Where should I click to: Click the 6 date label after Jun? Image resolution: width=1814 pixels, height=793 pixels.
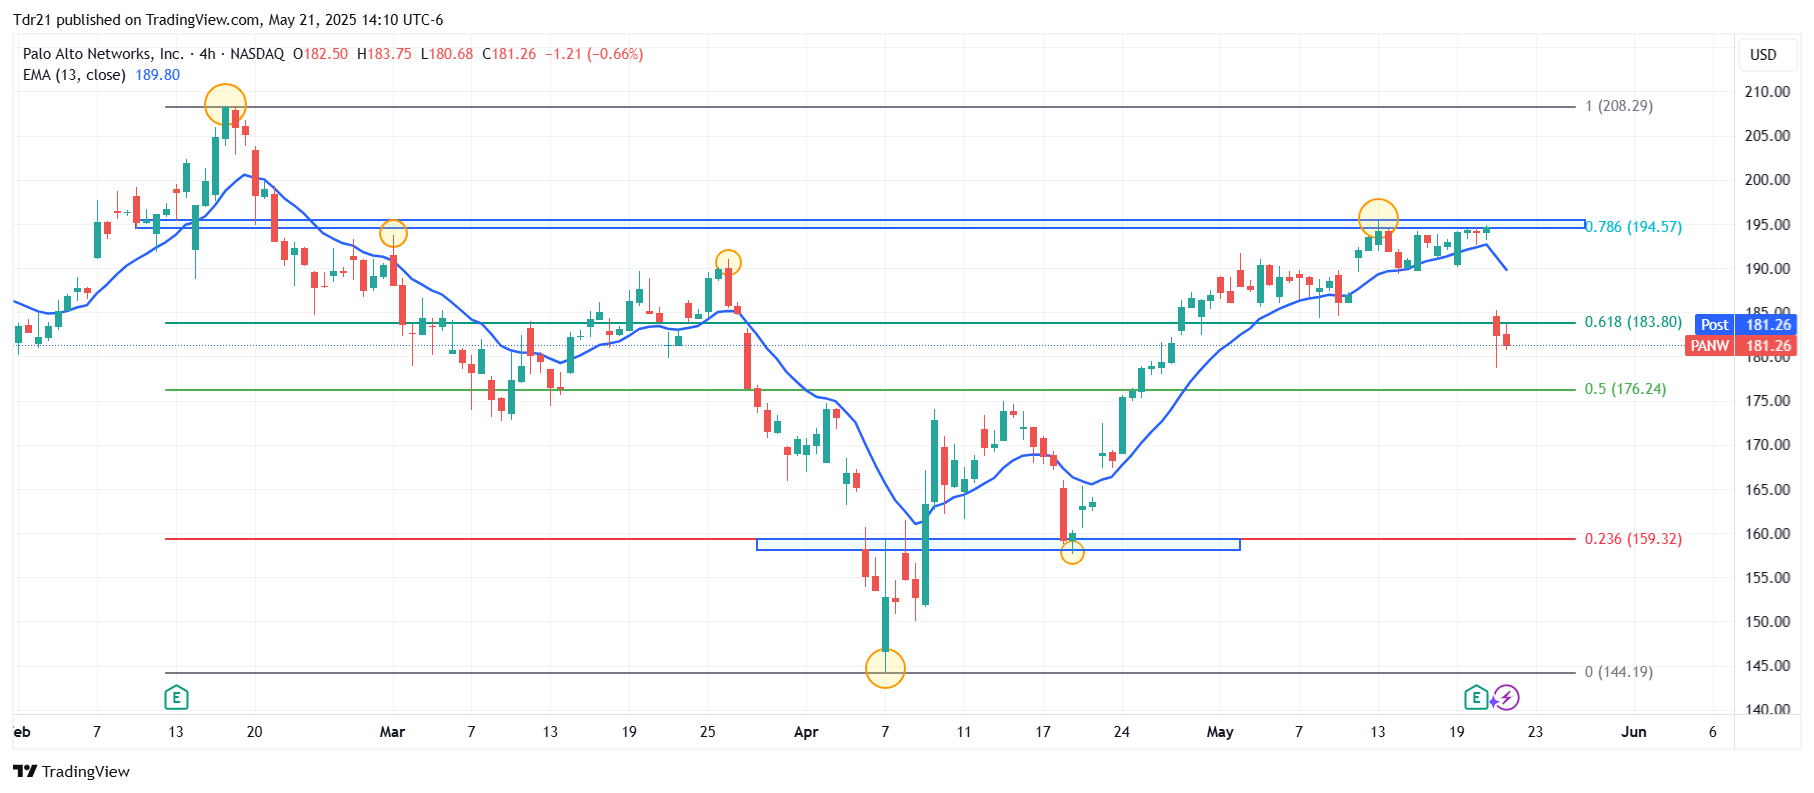[1713, 732]
